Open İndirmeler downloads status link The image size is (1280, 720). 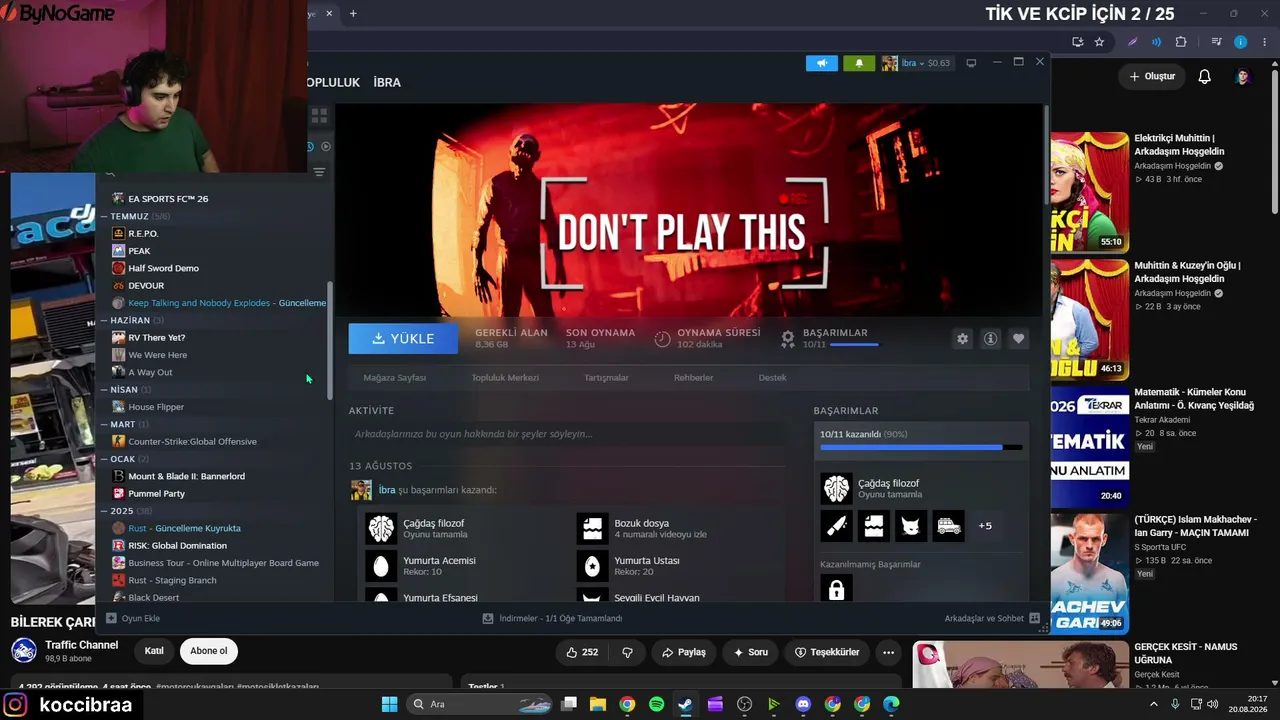point(552,618)
